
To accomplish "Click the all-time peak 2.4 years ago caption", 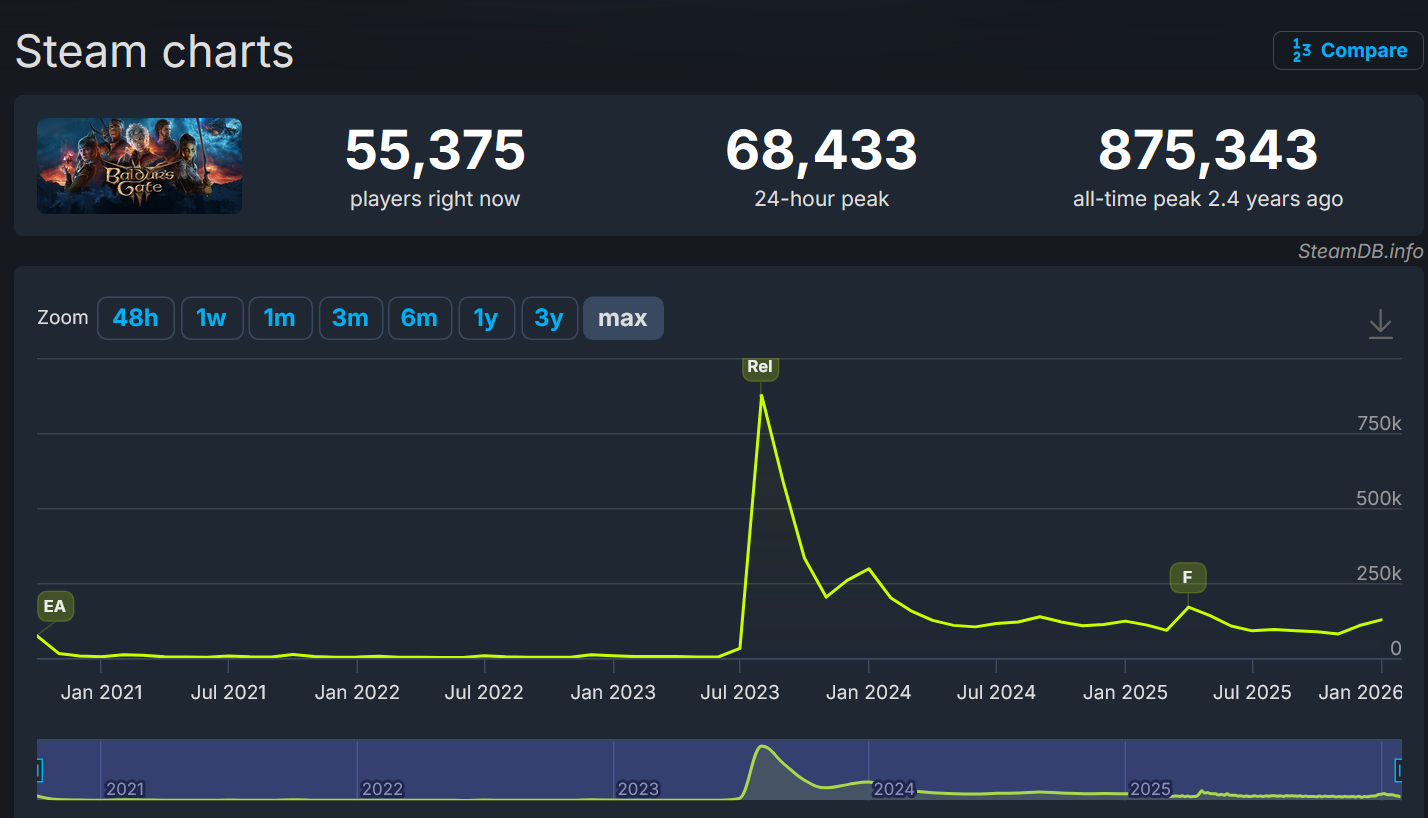I will pos(1208,199).
